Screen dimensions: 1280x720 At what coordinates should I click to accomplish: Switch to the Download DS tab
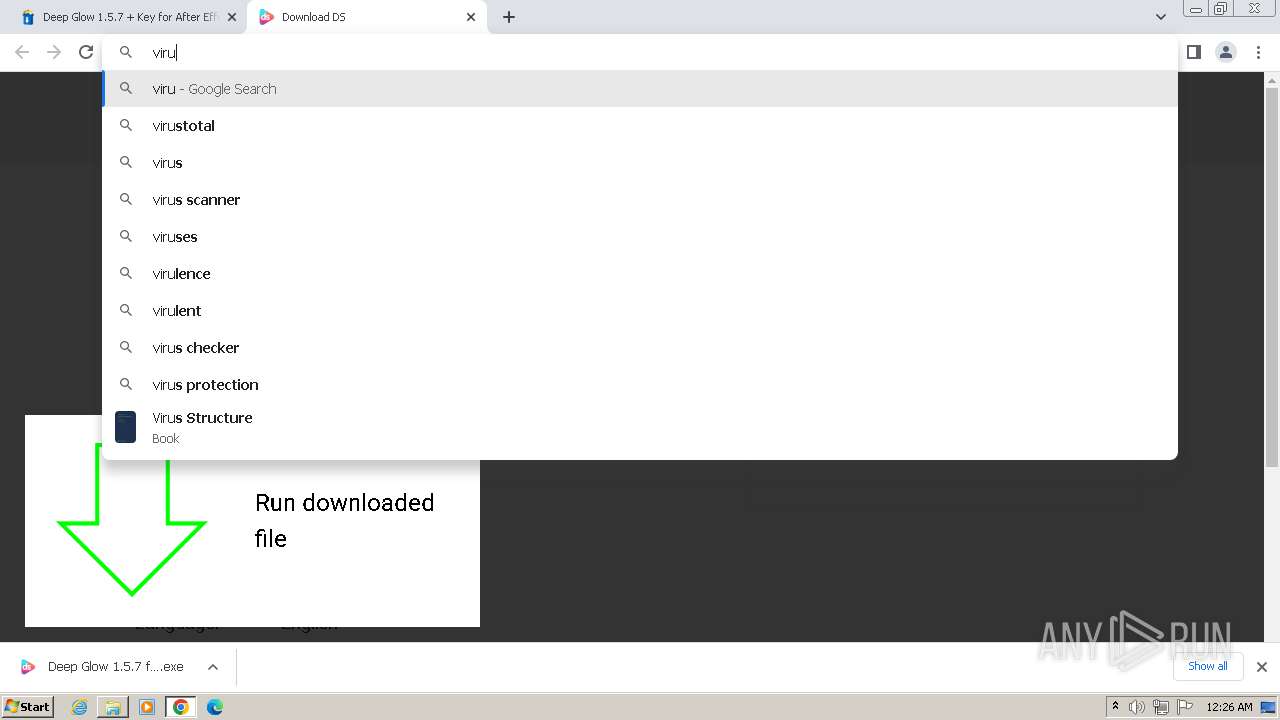point(367,17)
